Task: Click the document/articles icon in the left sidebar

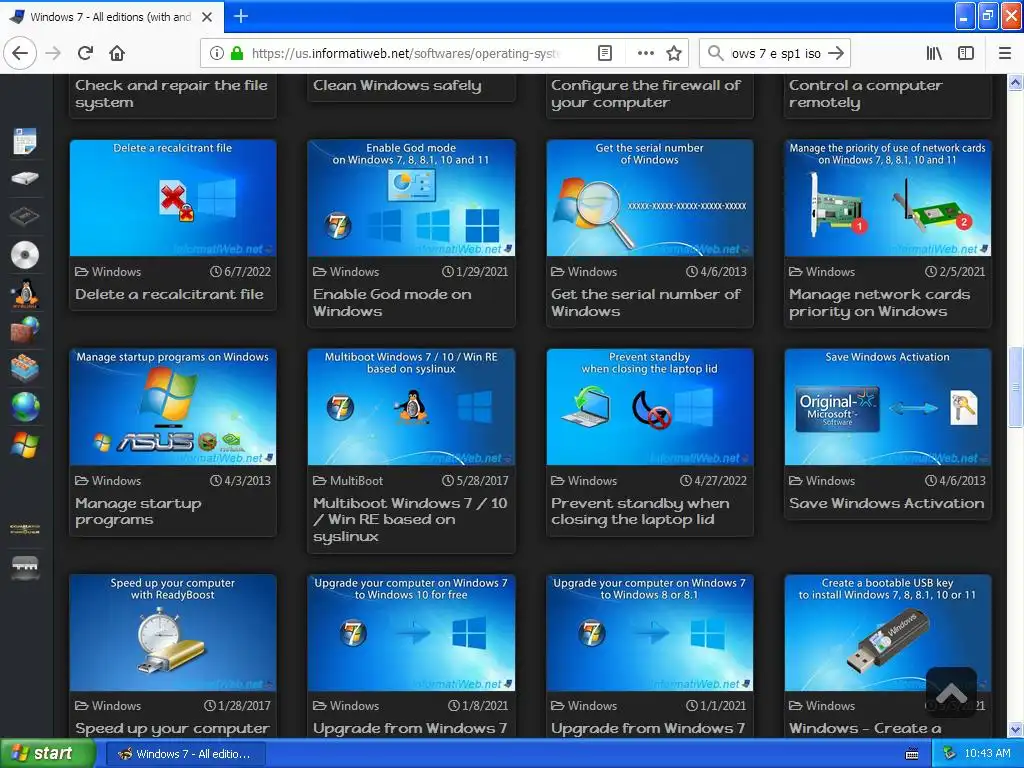Action: click(25, 141)
